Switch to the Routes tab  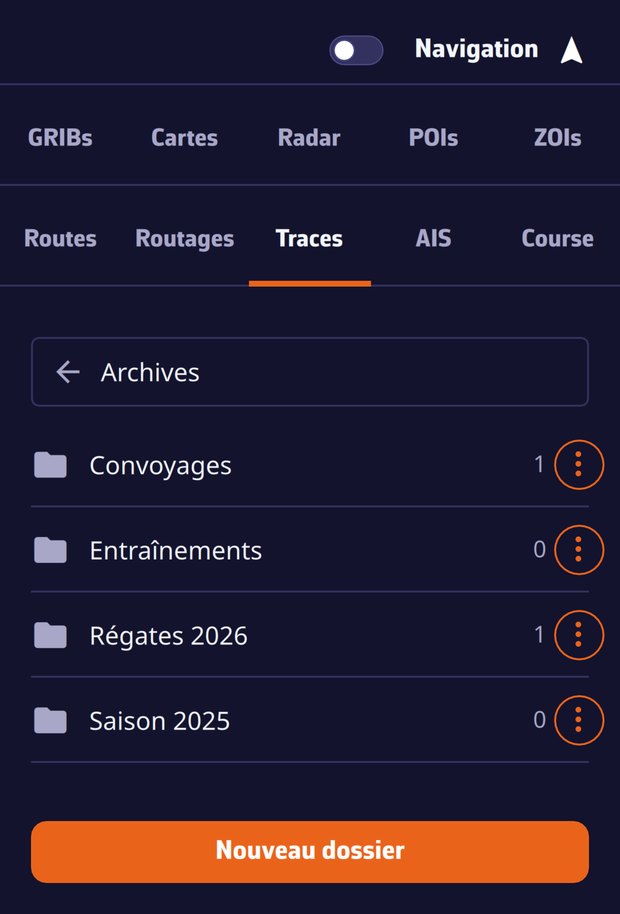(x=60, y=238)
